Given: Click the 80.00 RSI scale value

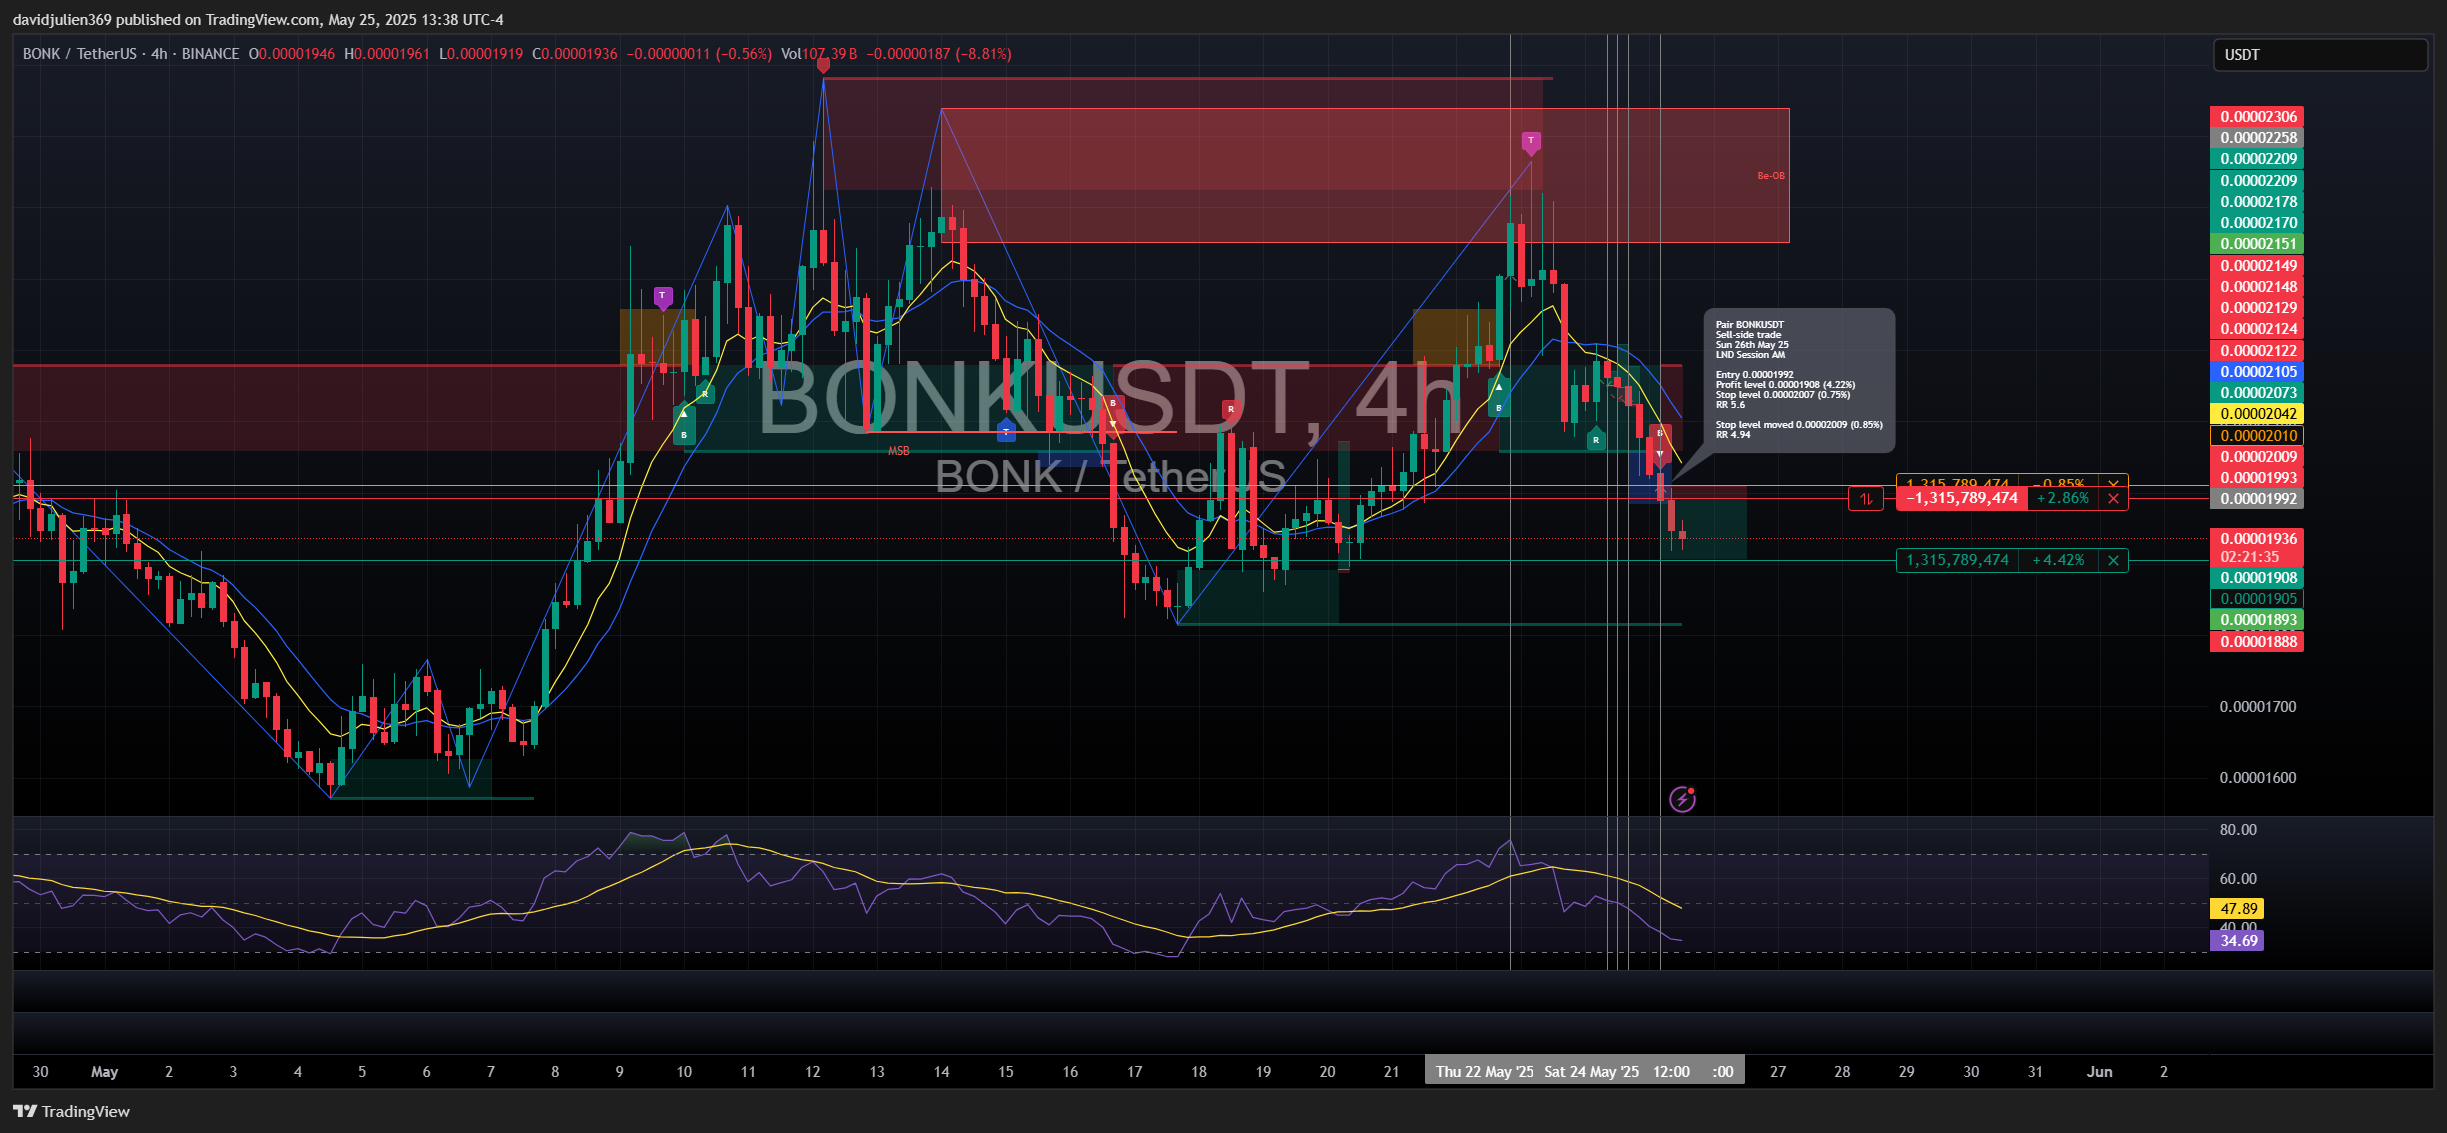Looking at the screenshot, I should (2238, 830).
